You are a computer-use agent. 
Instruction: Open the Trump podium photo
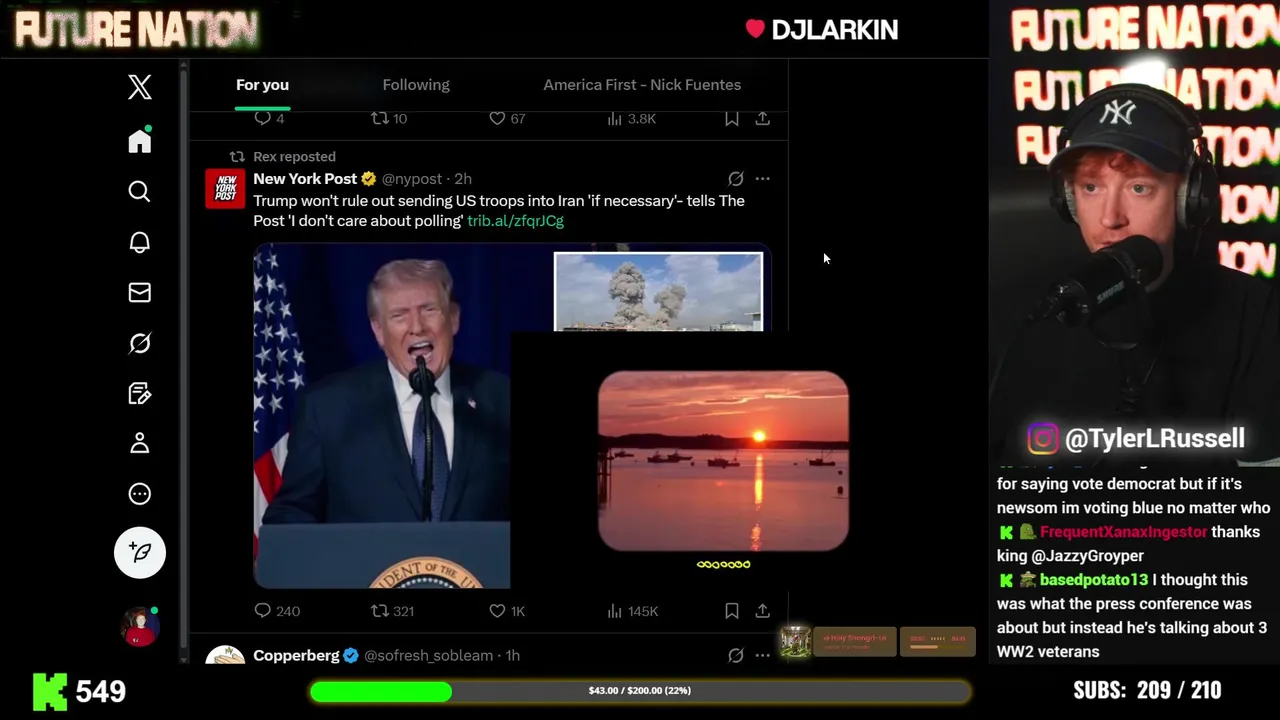coord(382,416)
